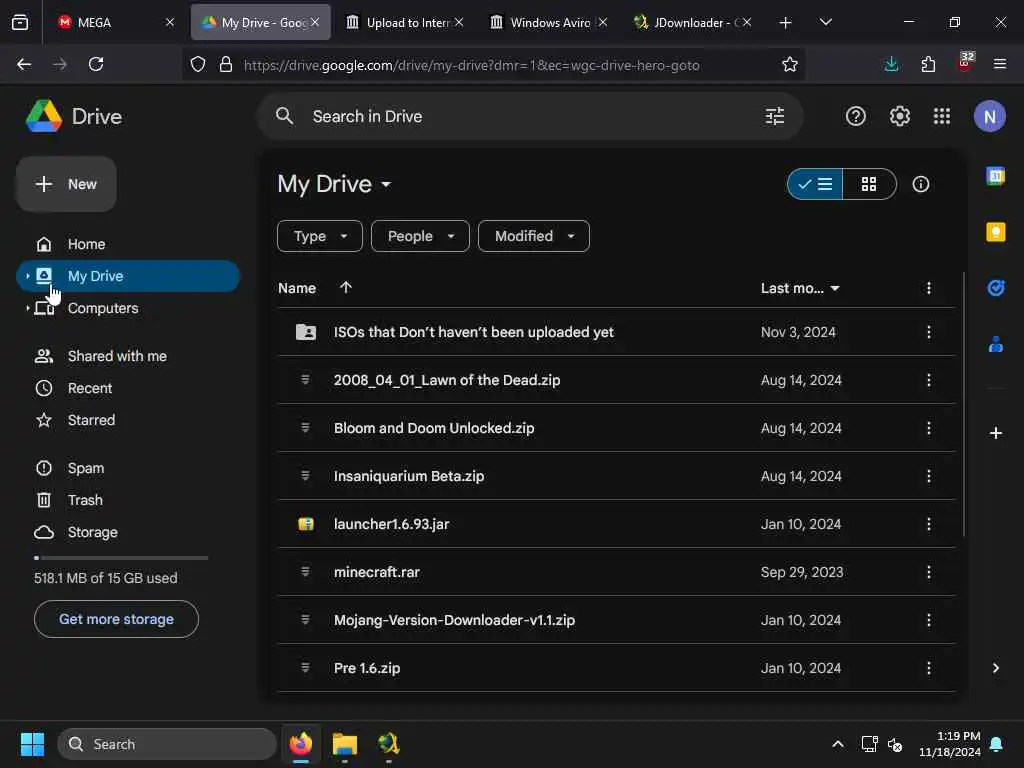Screen dimensions: 1024x768
Task: Open Recent files section
Action: pos(128,388)
